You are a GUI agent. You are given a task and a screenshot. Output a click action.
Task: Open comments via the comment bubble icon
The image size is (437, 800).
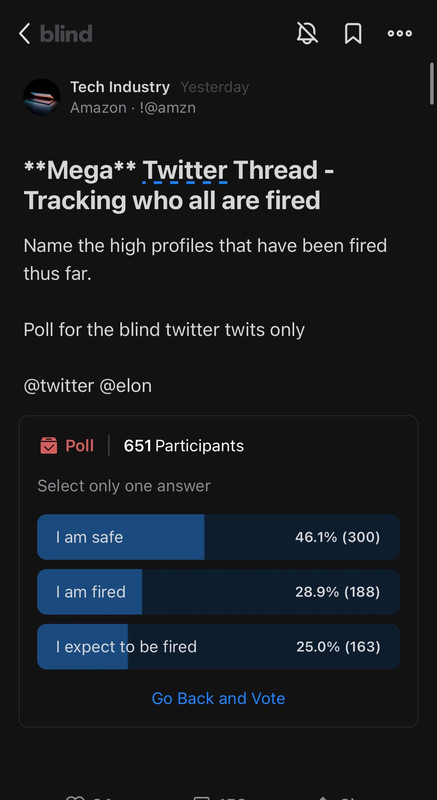202,796
